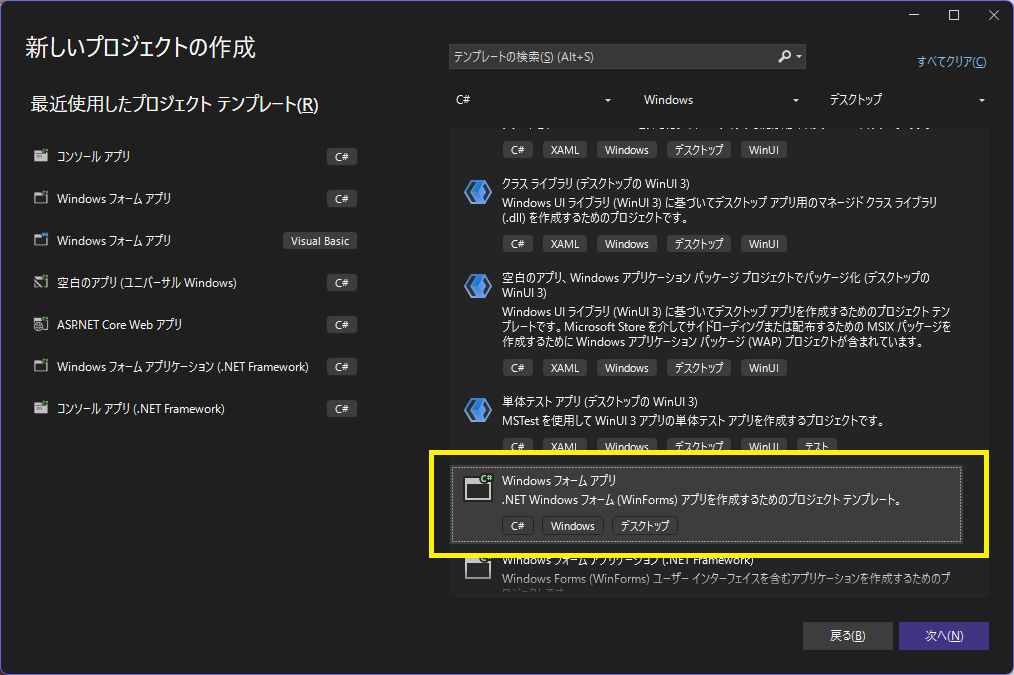Select the コンソール アプリ icon in recent templates
The height and width of the screenshot is (675, 1014).
40,156
